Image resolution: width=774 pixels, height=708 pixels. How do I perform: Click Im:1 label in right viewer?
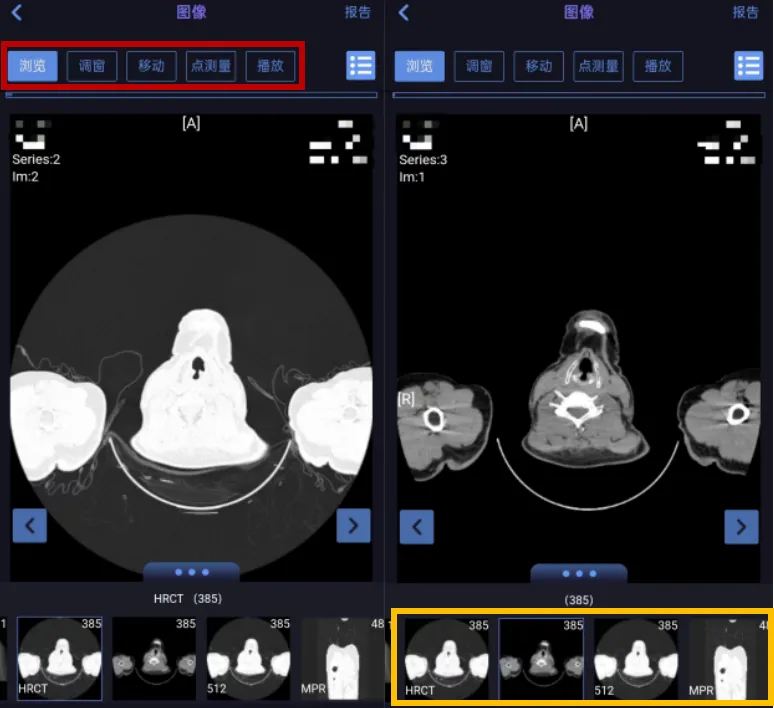(x=412, y=177)
